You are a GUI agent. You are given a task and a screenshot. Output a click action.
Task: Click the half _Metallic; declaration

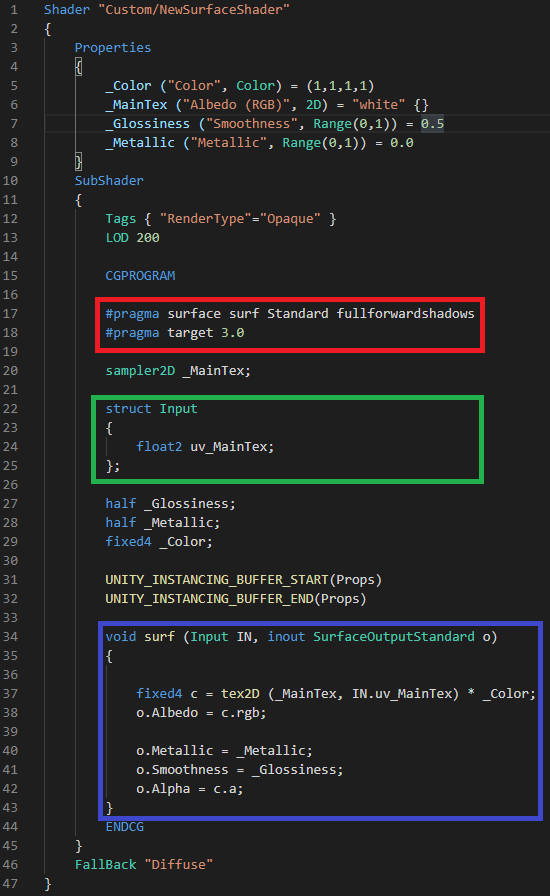[x=162, y=522]
